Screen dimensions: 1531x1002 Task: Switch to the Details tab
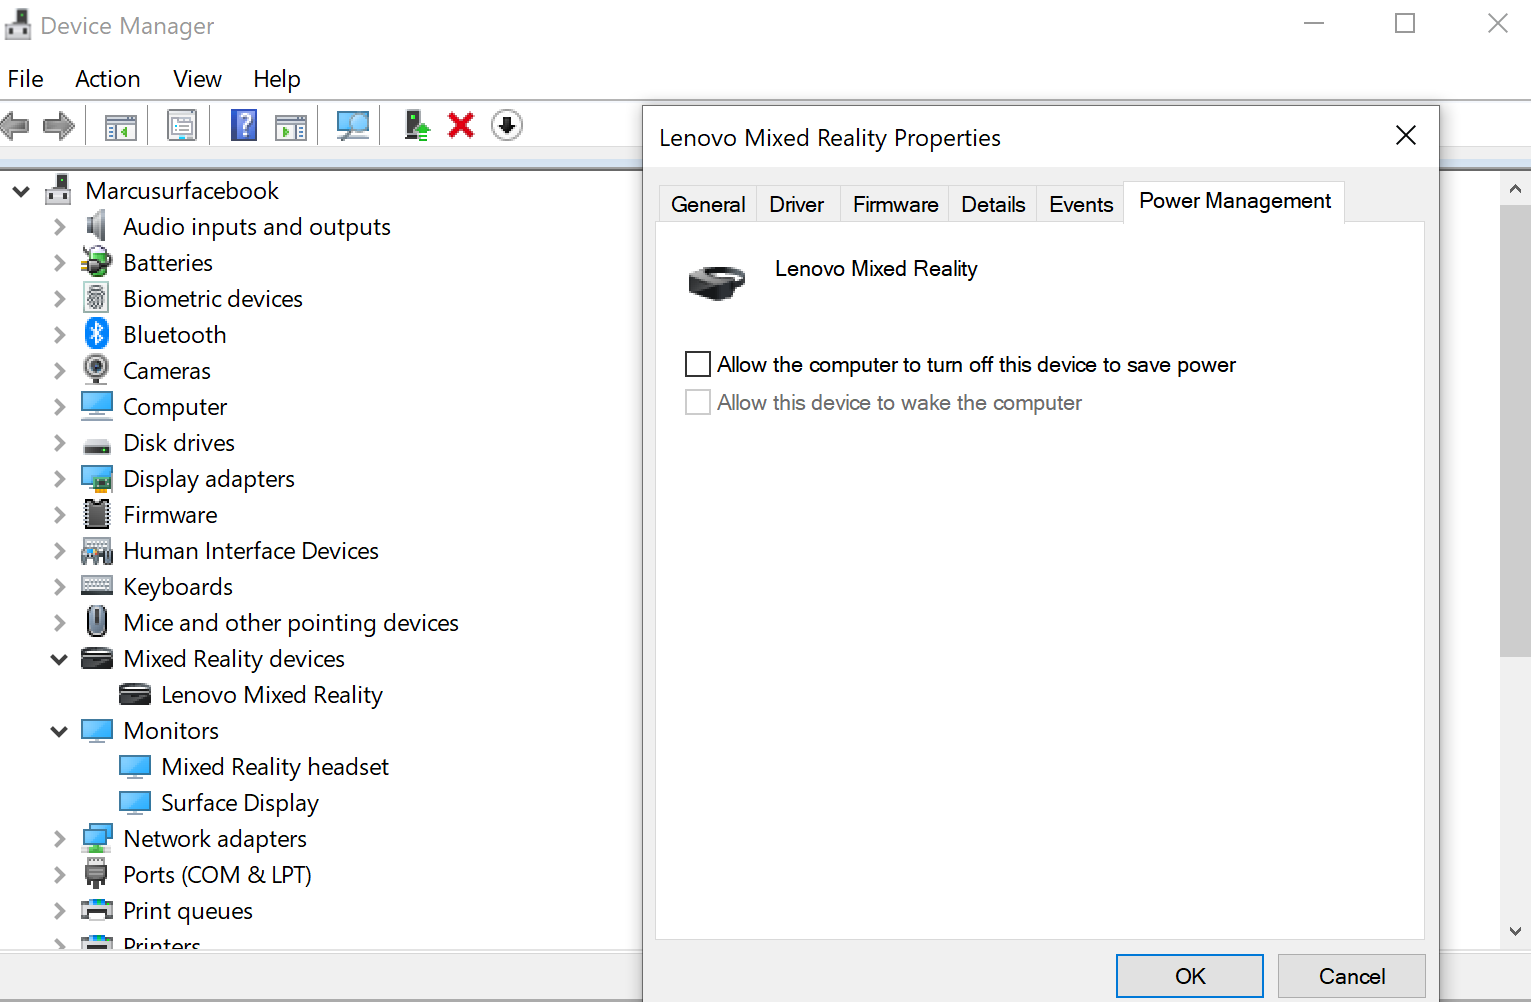(x=993, y=204)
